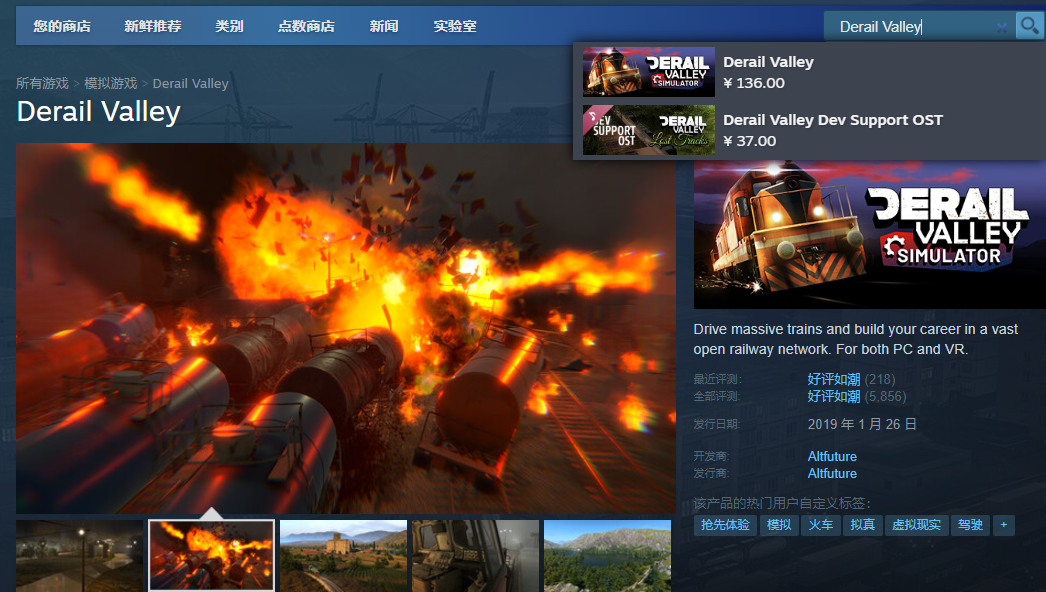This screenshot has height=592, width=1046.
Task: Open the 实验室 tab
Action: coord(455,26)
